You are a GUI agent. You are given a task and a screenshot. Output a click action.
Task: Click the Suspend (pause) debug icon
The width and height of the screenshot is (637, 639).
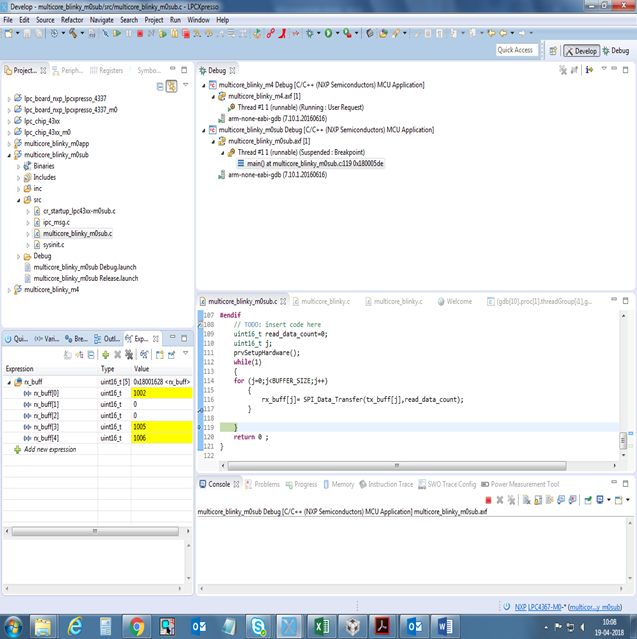[x=129, y=33]
